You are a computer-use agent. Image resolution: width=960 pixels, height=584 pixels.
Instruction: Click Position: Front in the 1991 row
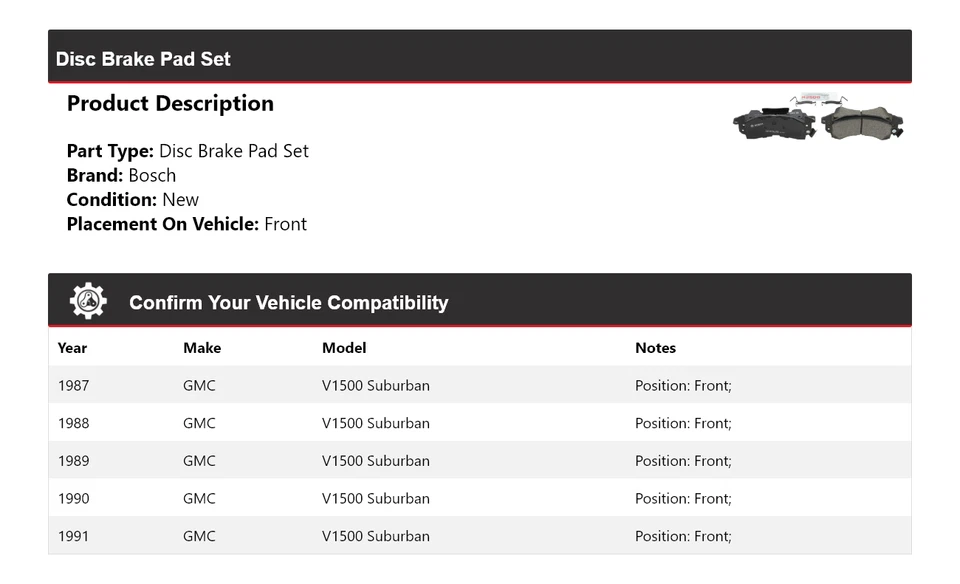tap(683, 536)
